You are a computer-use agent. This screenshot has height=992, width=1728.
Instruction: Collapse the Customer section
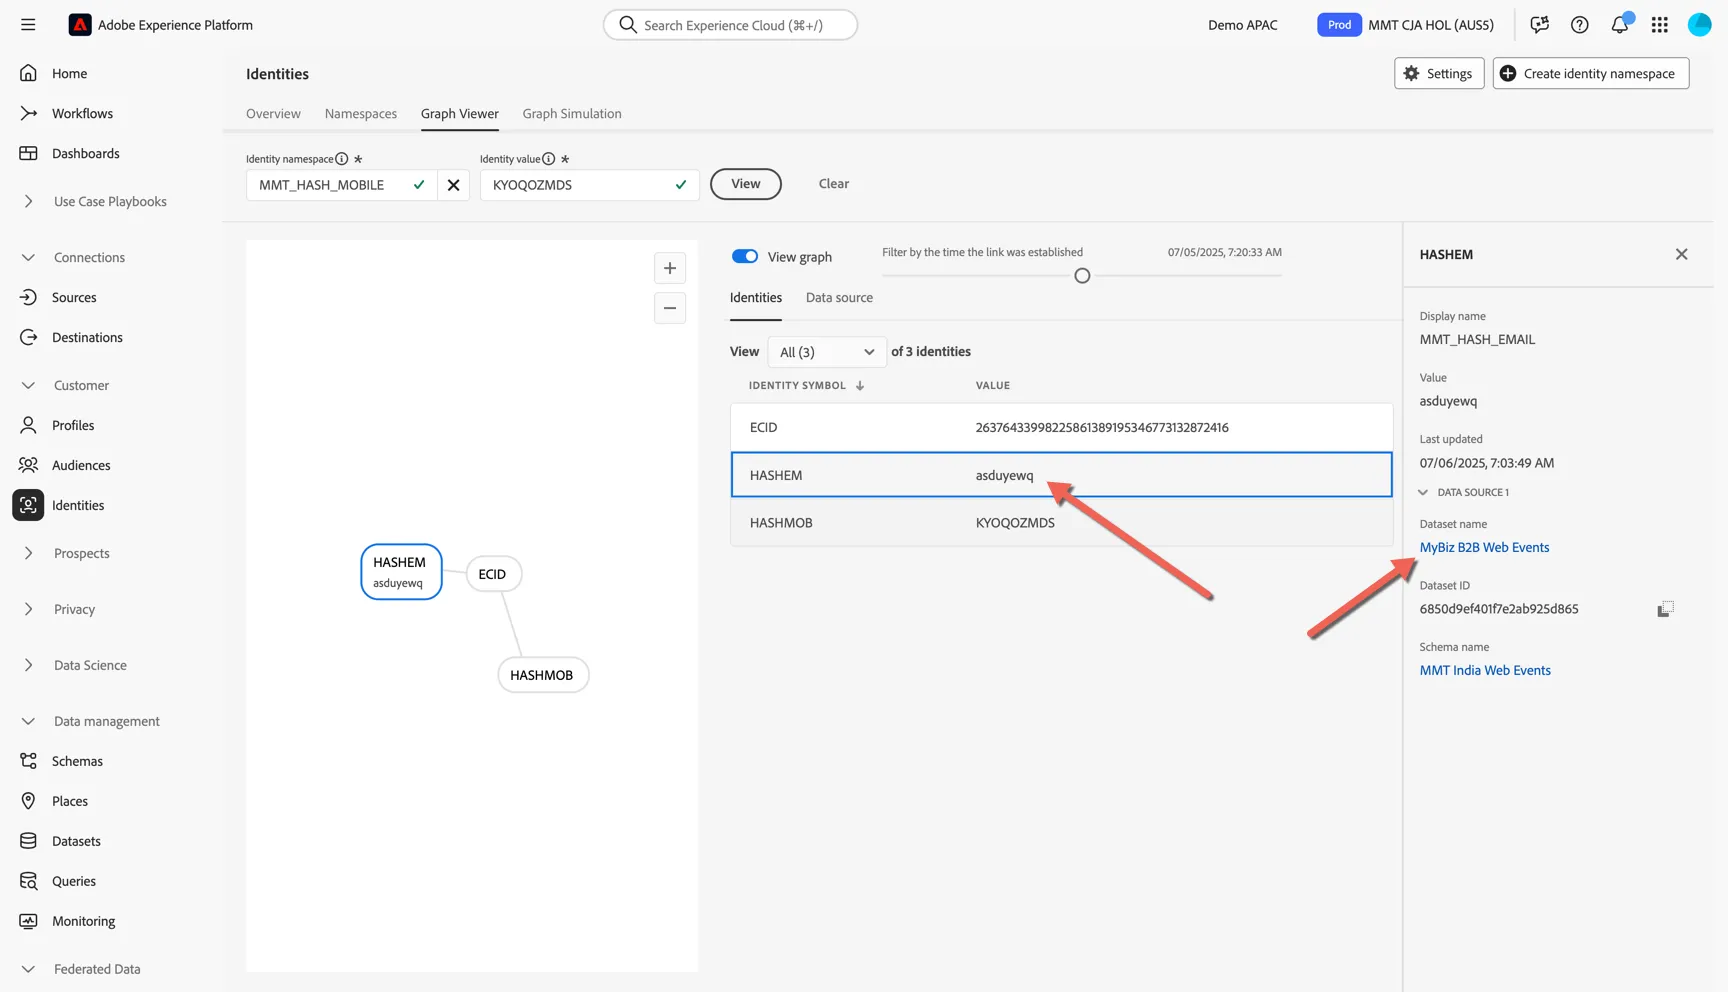pos(28,385)
